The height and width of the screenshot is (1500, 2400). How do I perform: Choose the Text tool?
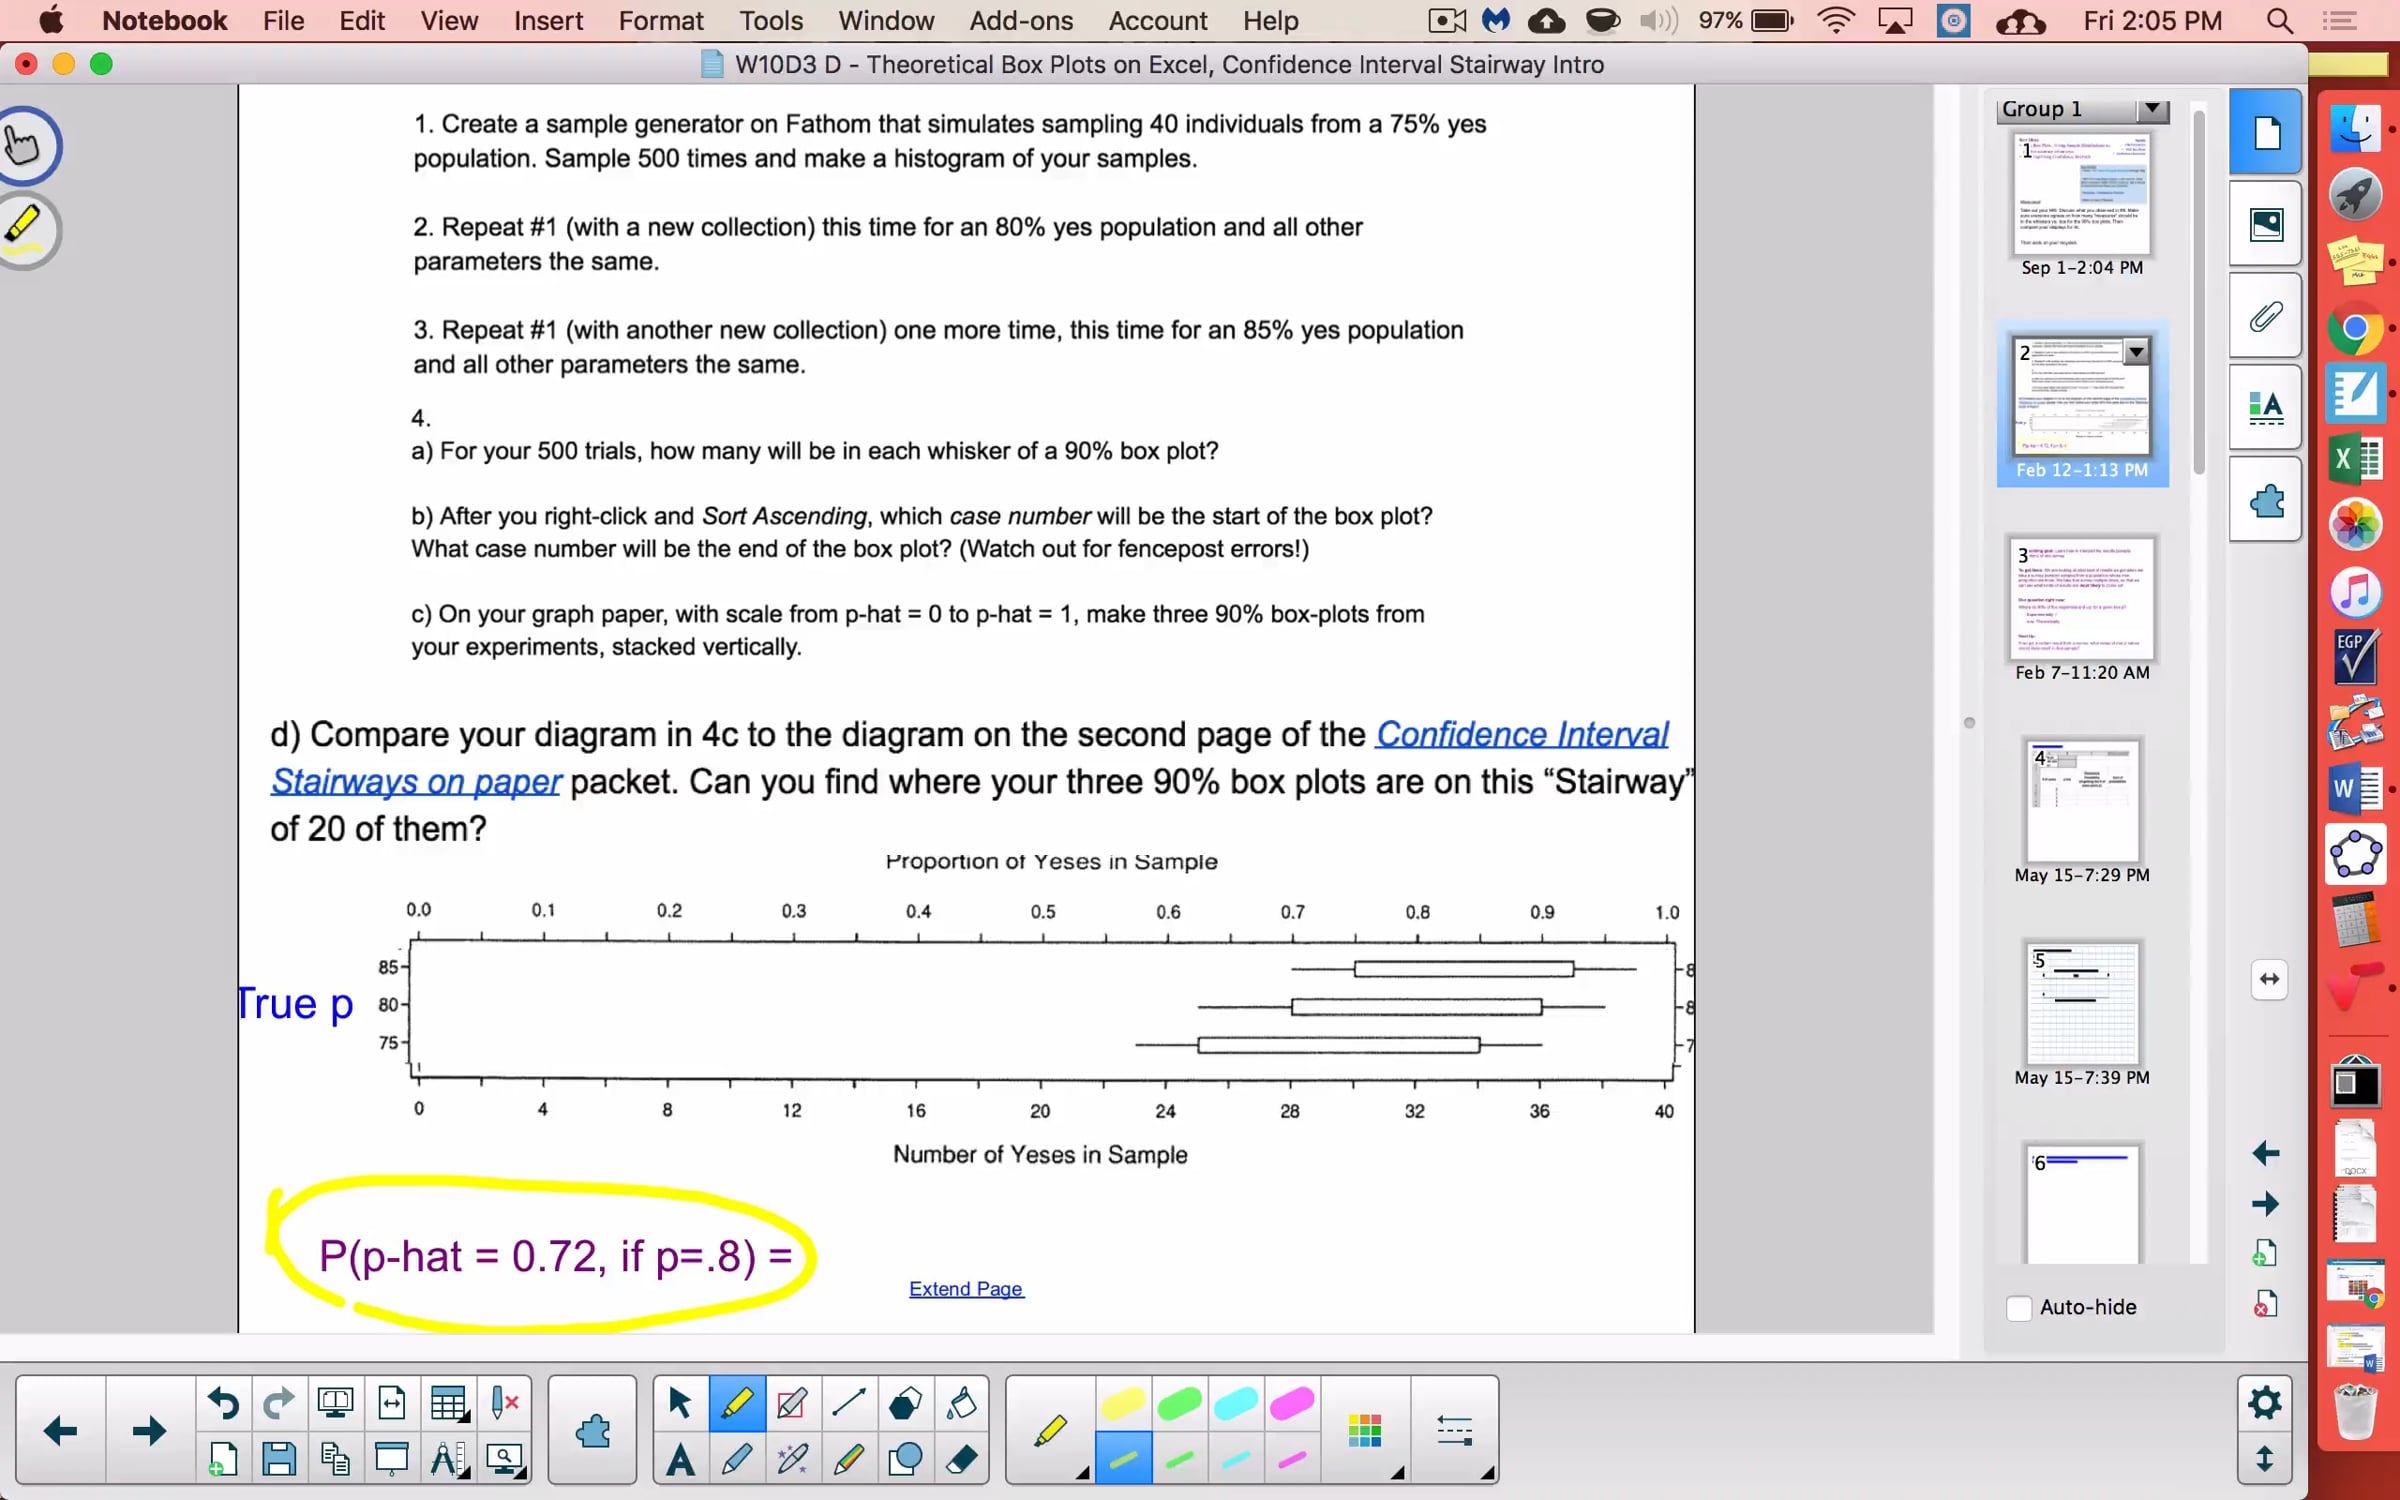click(680, 1459)
